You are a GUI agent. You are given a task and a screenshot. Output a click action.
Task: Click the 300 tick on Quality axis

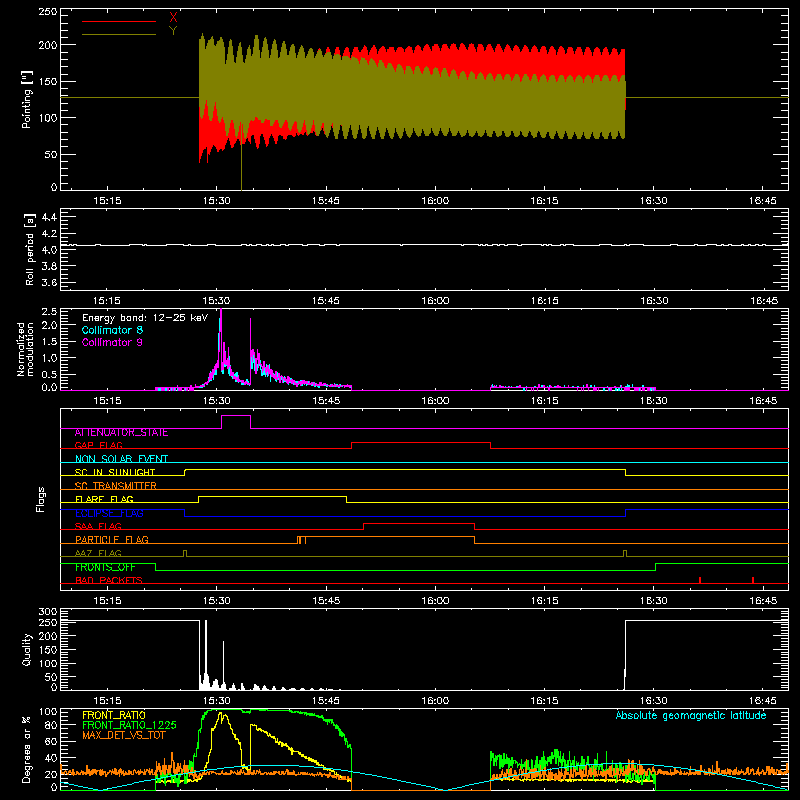47,612
